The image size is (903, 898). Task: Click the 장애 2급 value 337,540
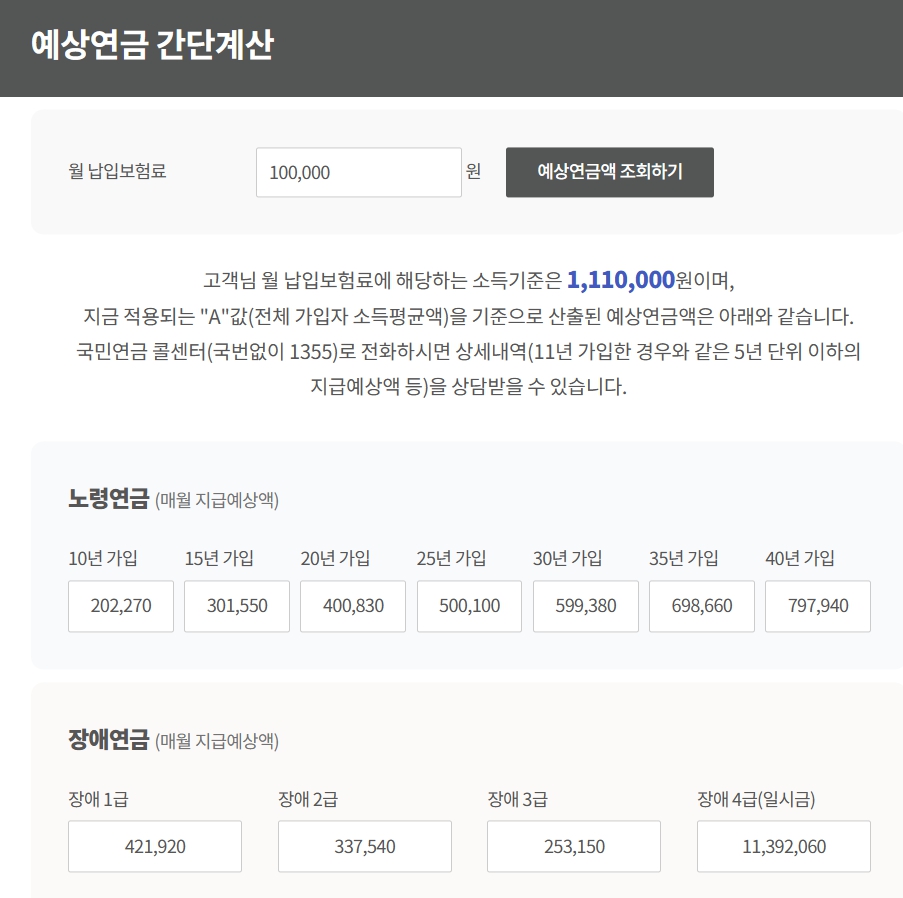[365, 847]
